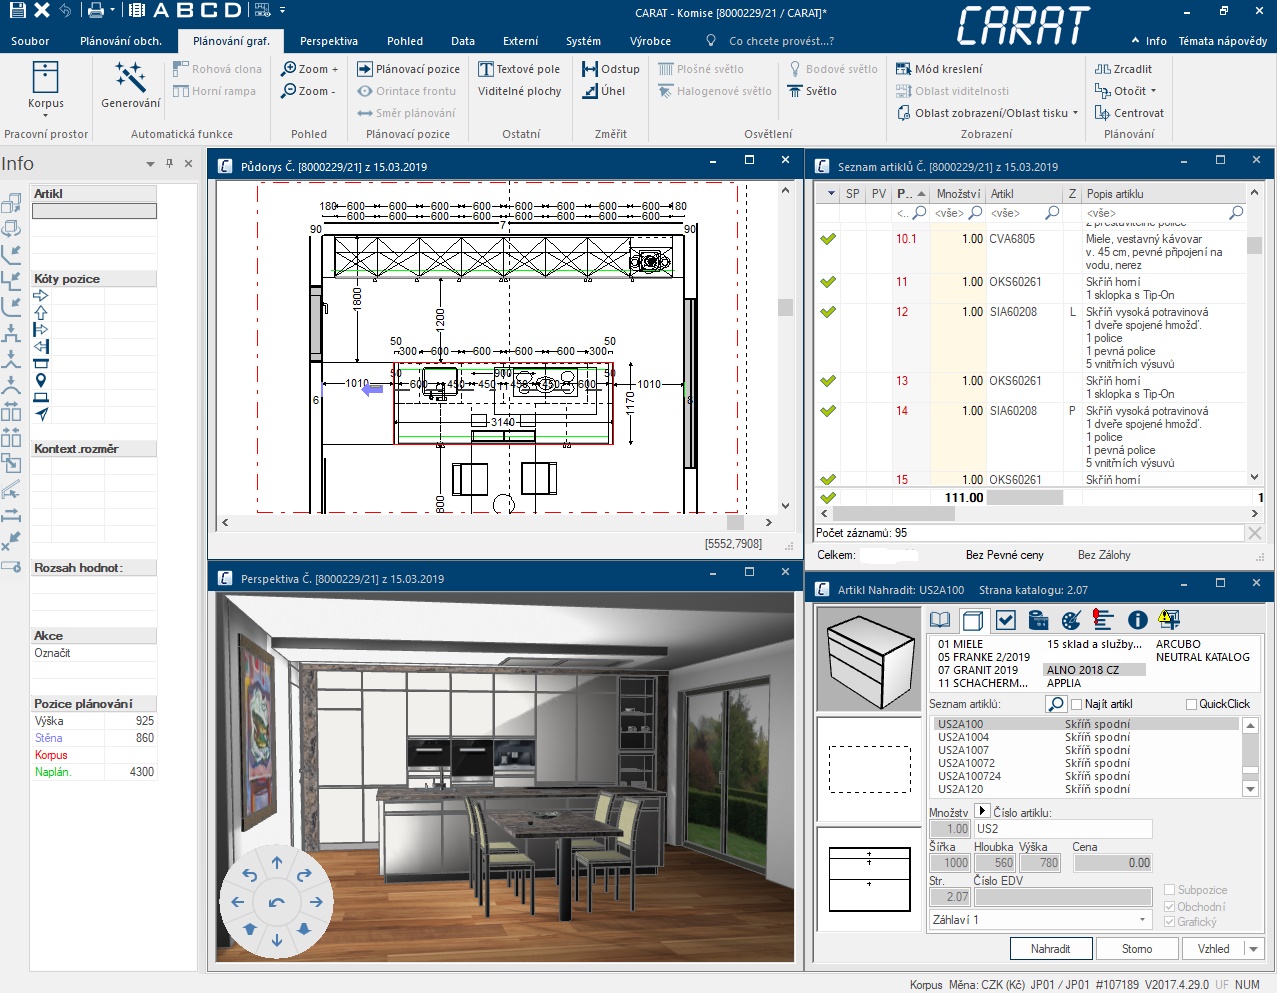Image resolution: width=1277 pixels, height=993 pixels.
Task: Select the letter A variant icon
Action: (162, 10)
